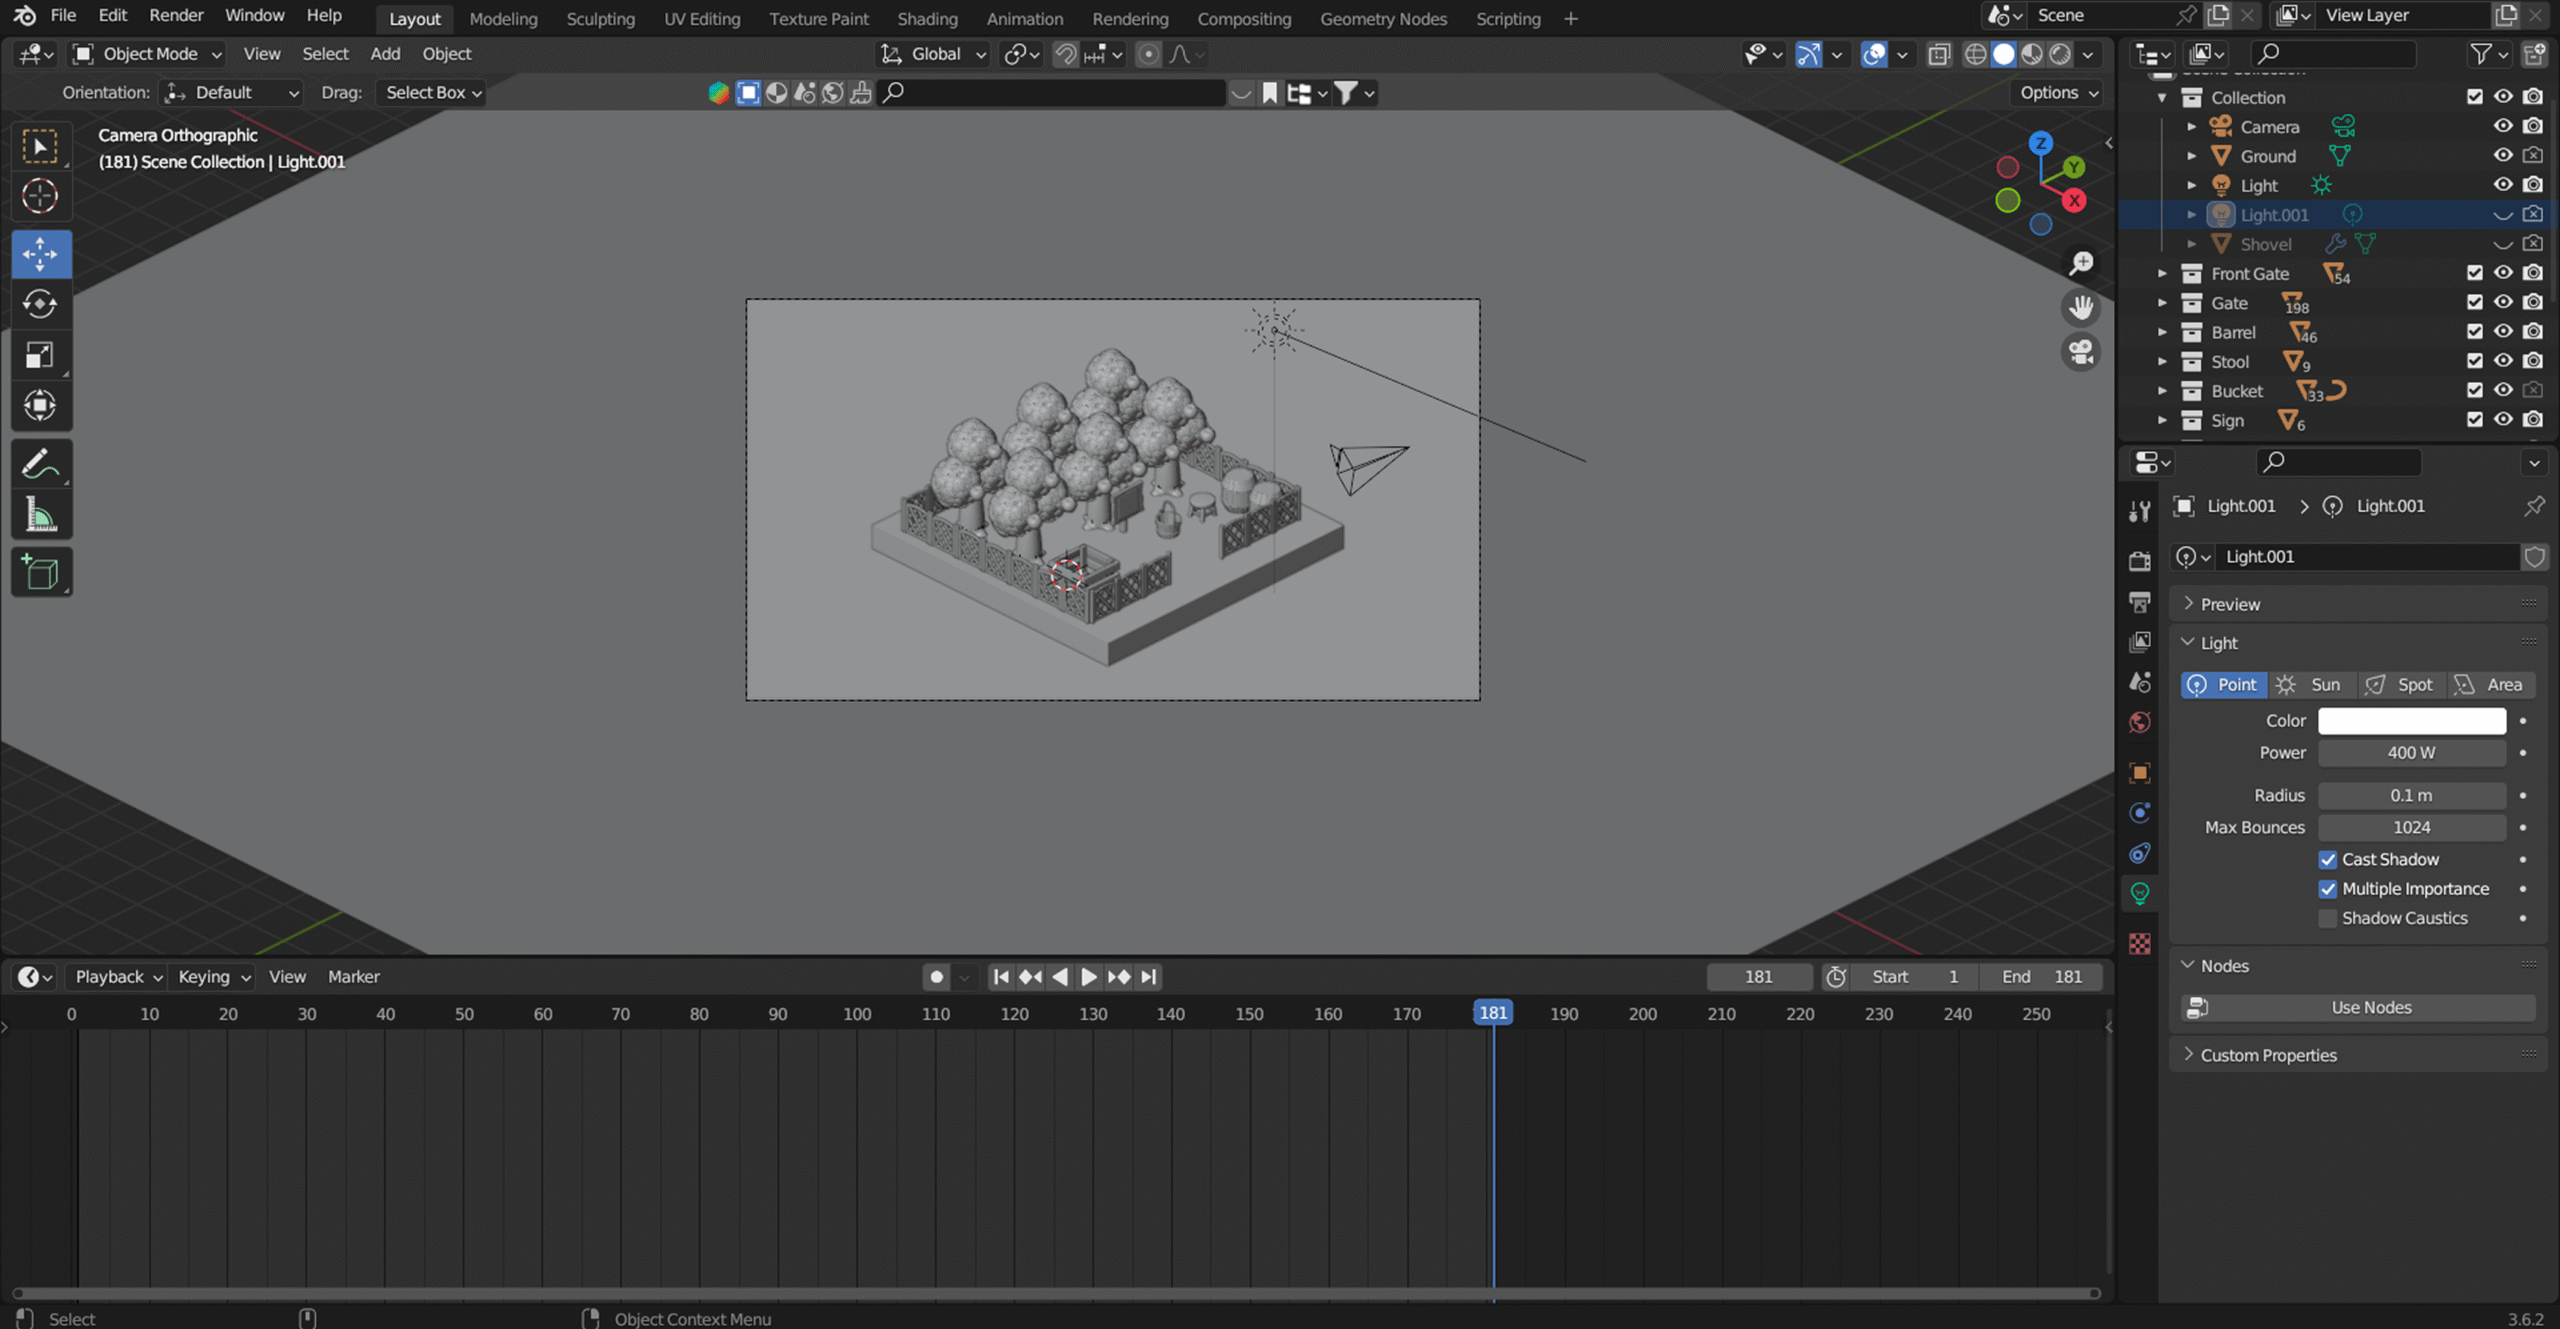Open the Render properties tab
The image size is (2560, 1329).
2140,561
